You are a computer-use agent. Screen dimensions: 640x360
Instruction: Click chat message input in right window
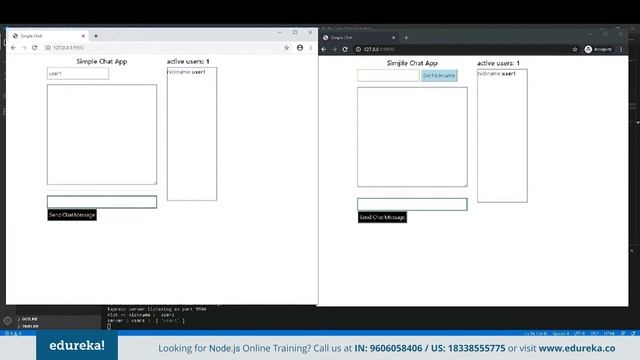coord(412,204)
